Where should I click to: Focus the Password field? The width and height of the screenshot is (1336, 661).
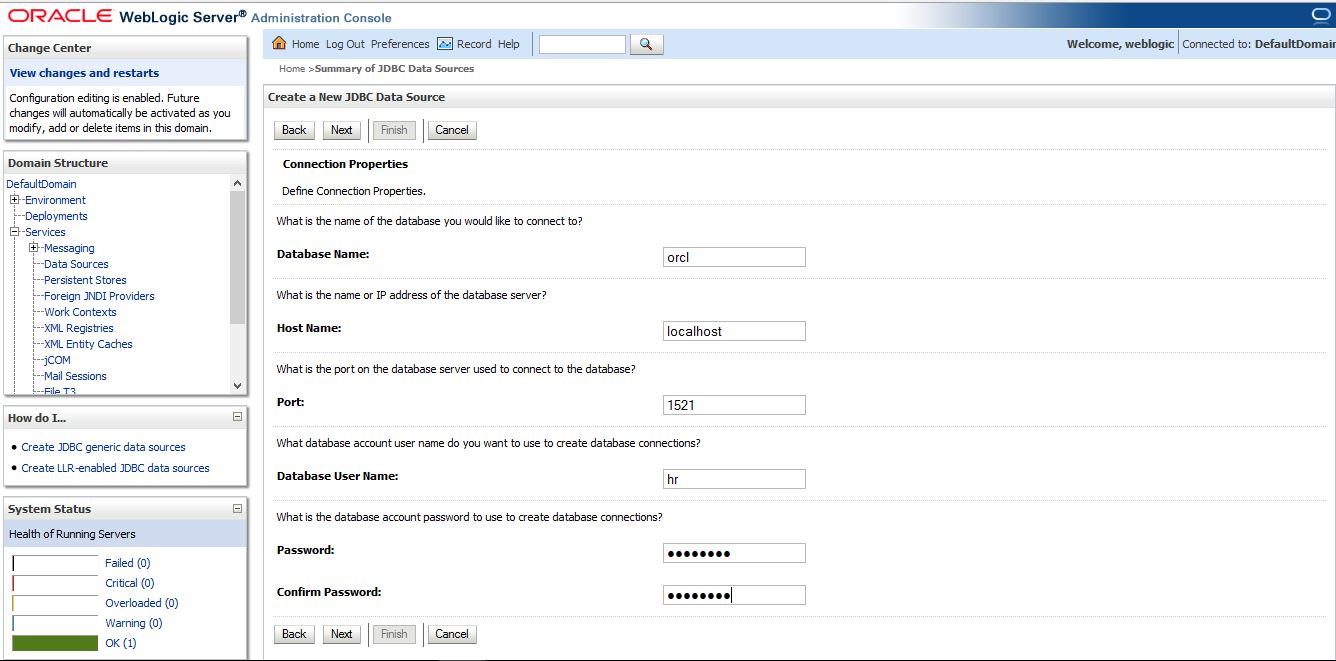[x=734, y=553]
